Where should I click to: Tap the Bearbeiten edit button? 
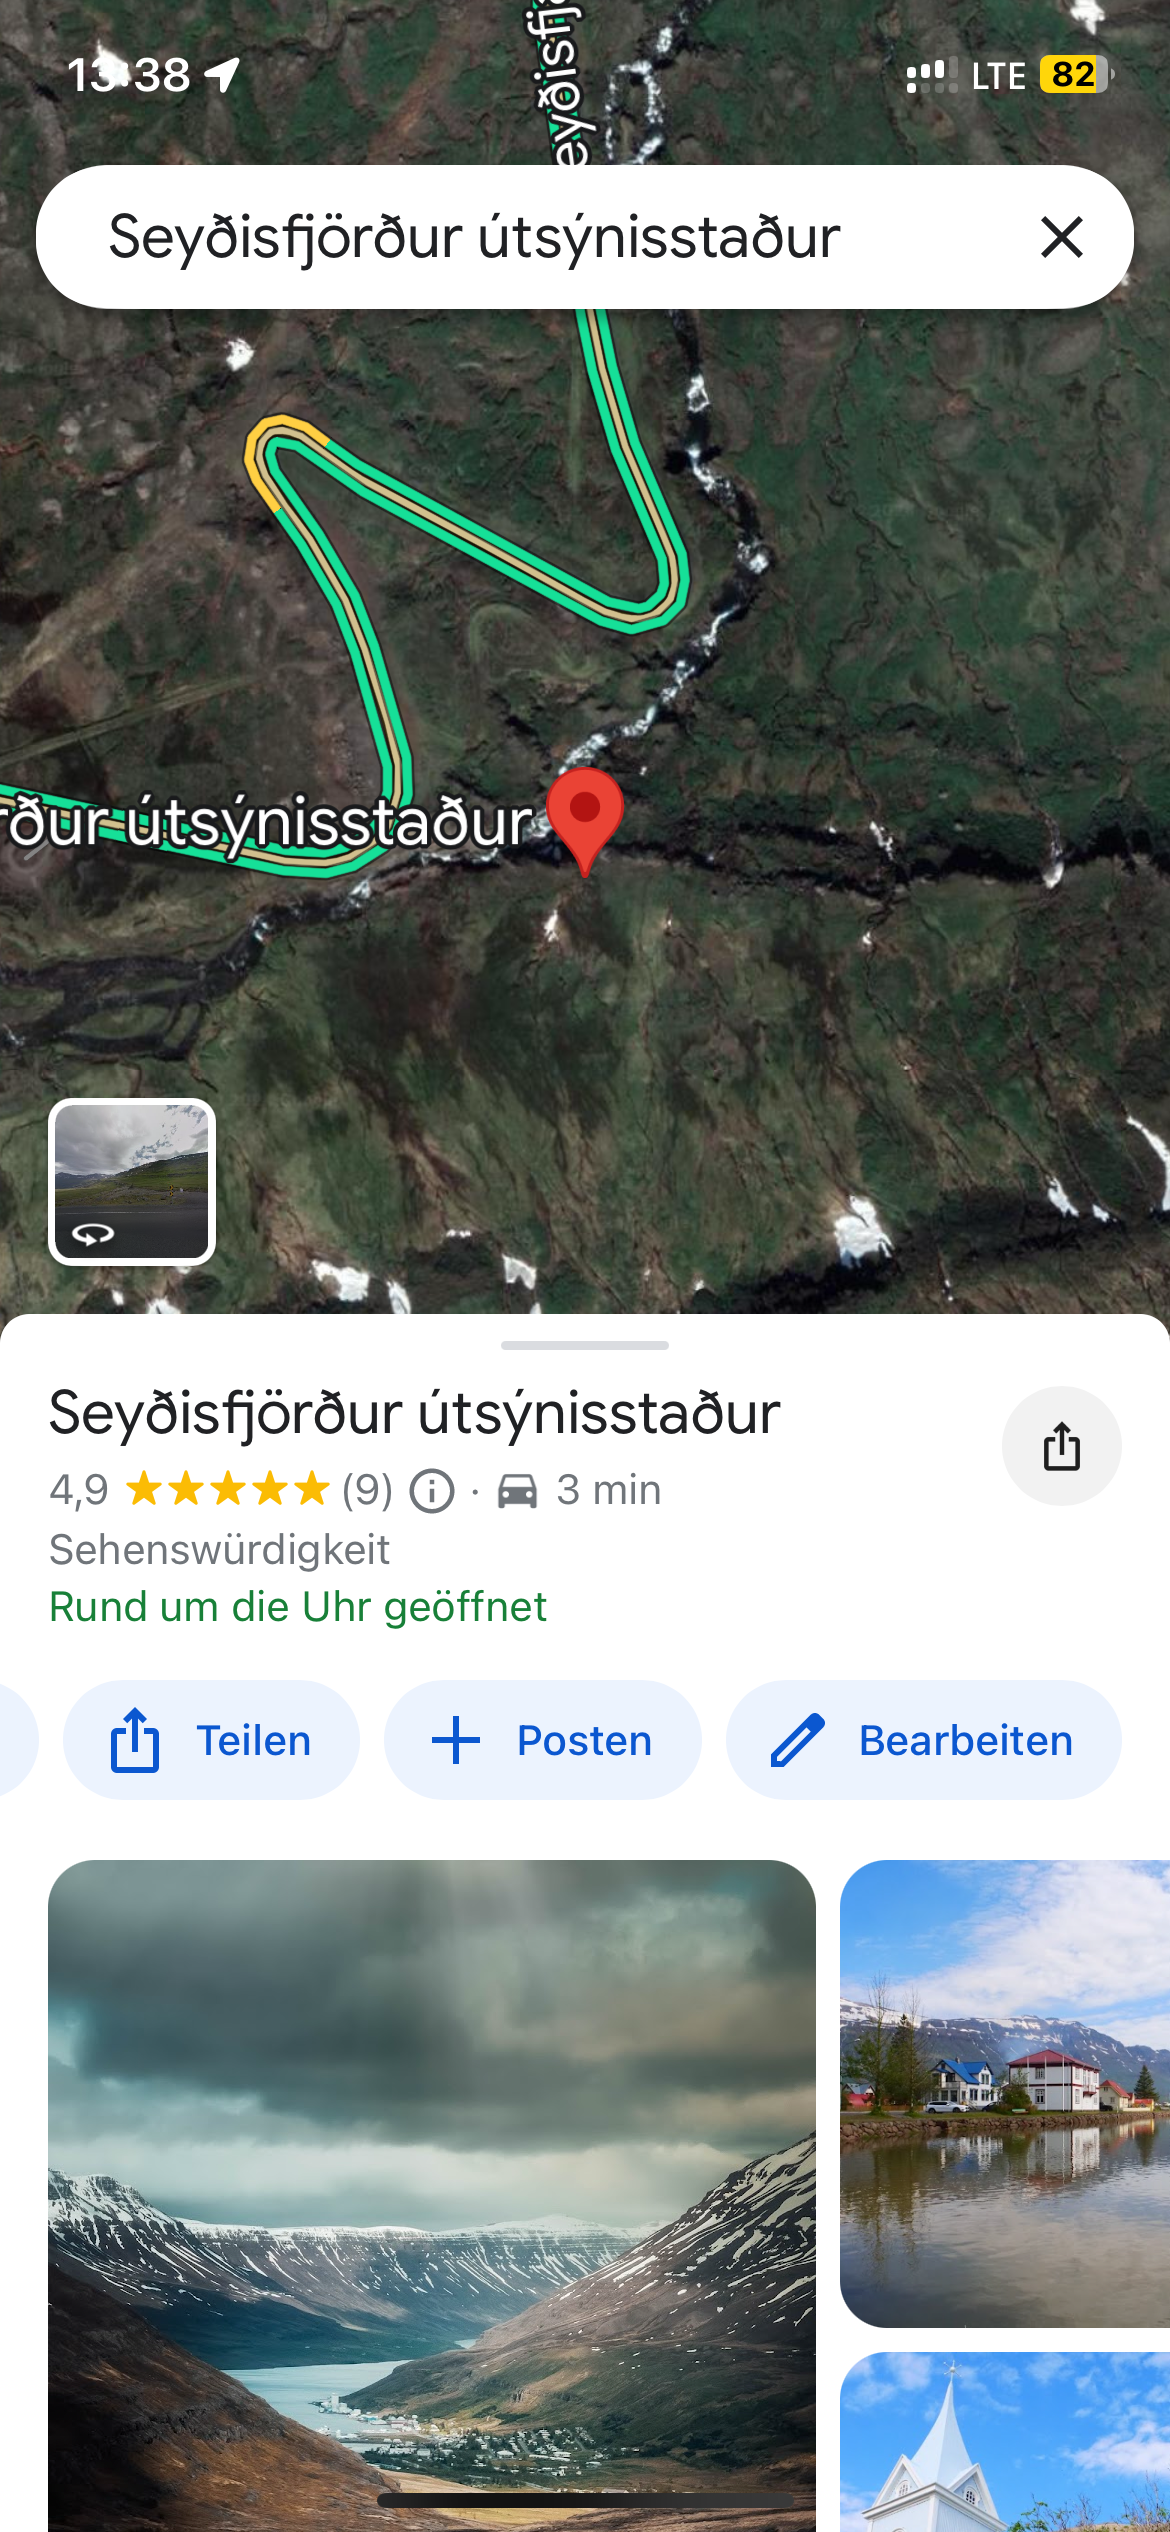(923, 1740)
